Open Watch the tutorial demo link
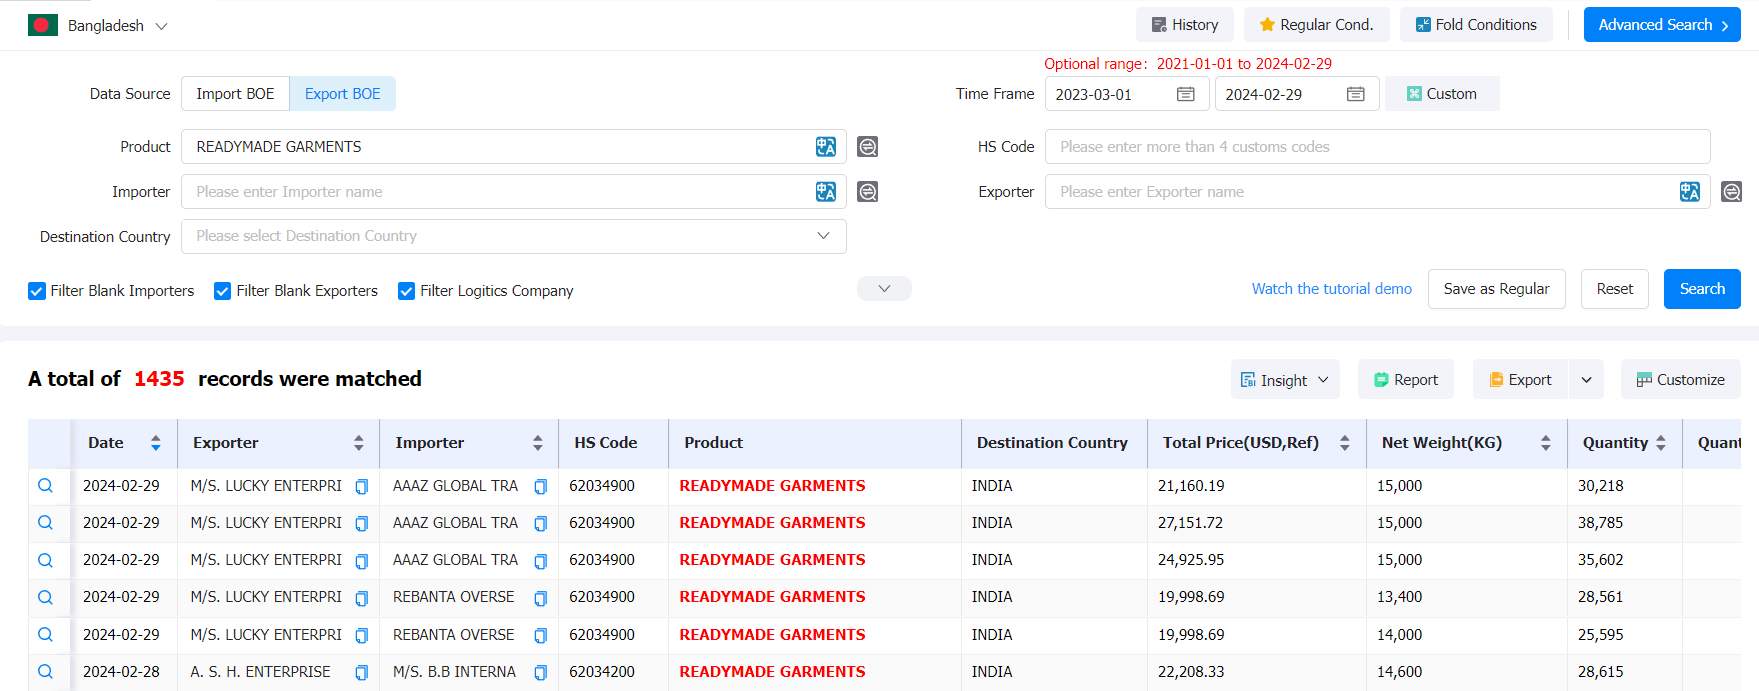 pyautogui.click(x=1331, y=289)
